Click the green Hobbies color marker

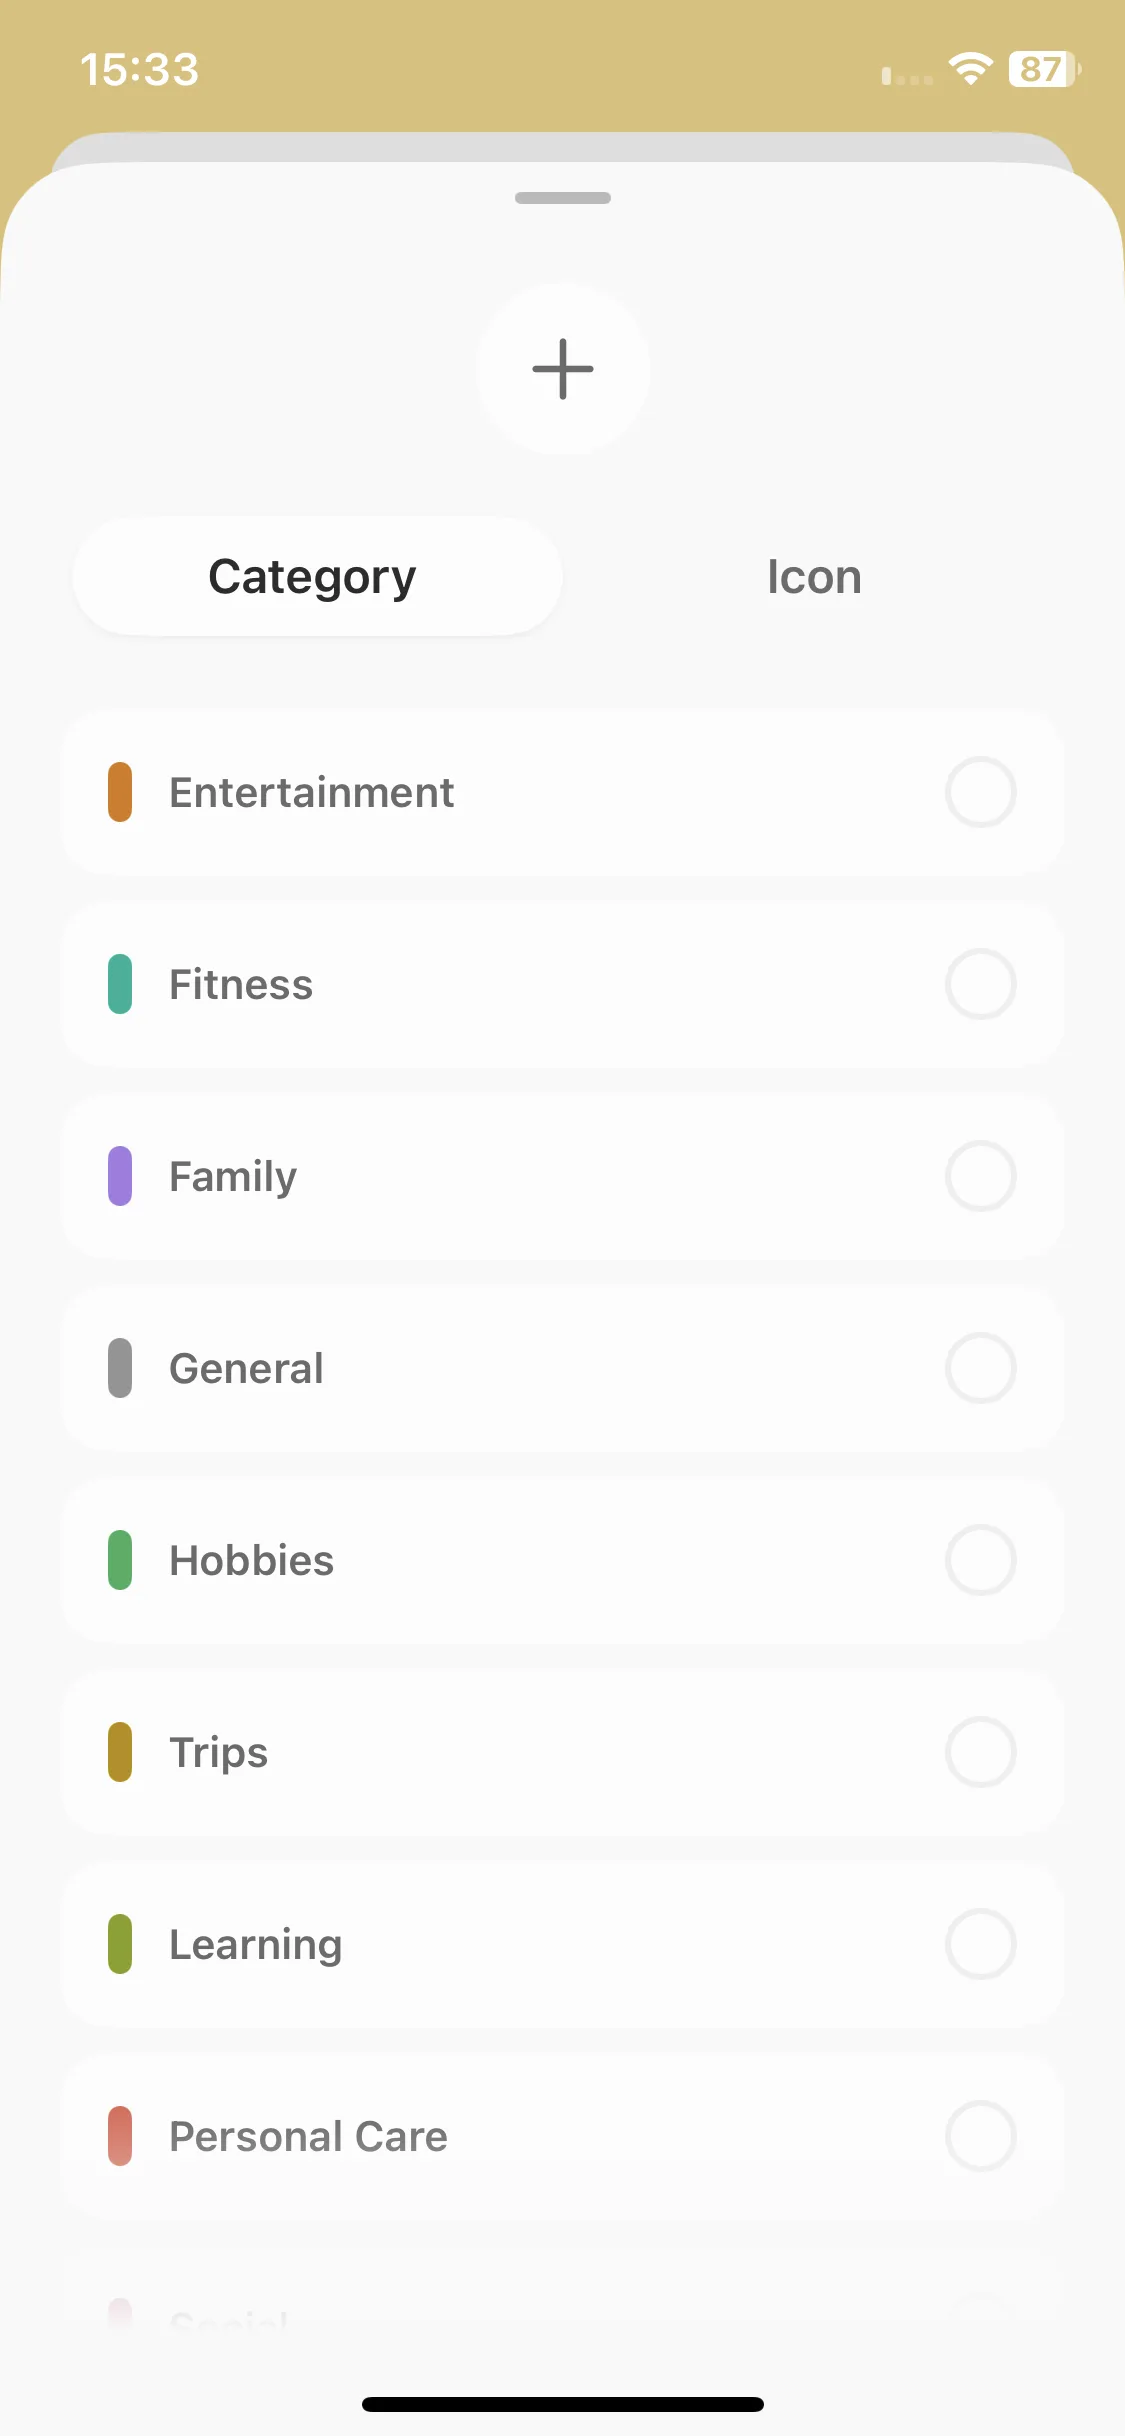tap(120, 1560)
